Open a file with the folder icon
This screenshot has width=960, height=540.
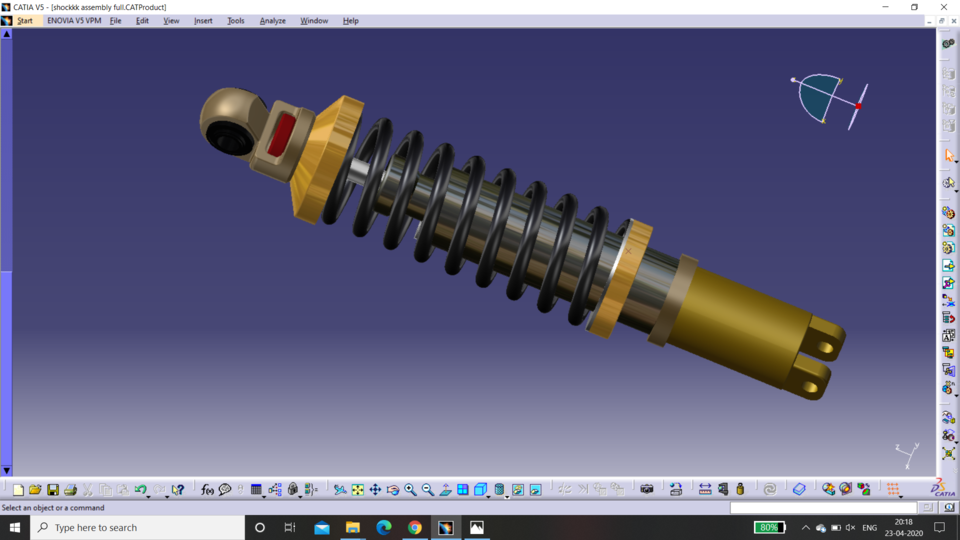[35, 489]
